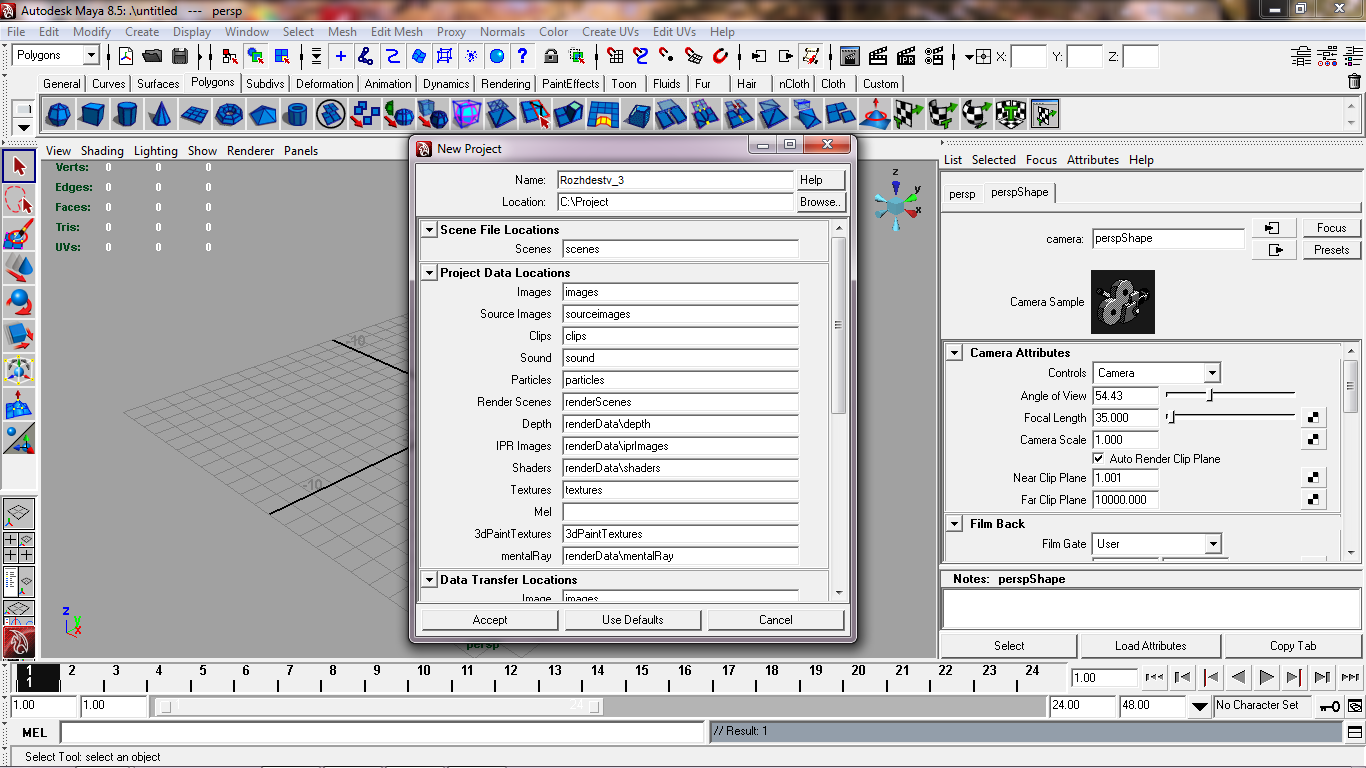Click the New Project dialog vertical scrollbar
This screenshot has width=1366, height=768.
(x=839, y=325)
